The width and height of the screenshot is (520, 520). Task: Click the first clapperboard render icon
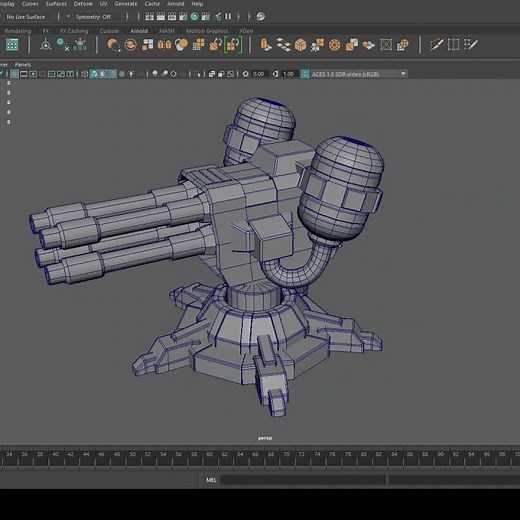[149, 16]
